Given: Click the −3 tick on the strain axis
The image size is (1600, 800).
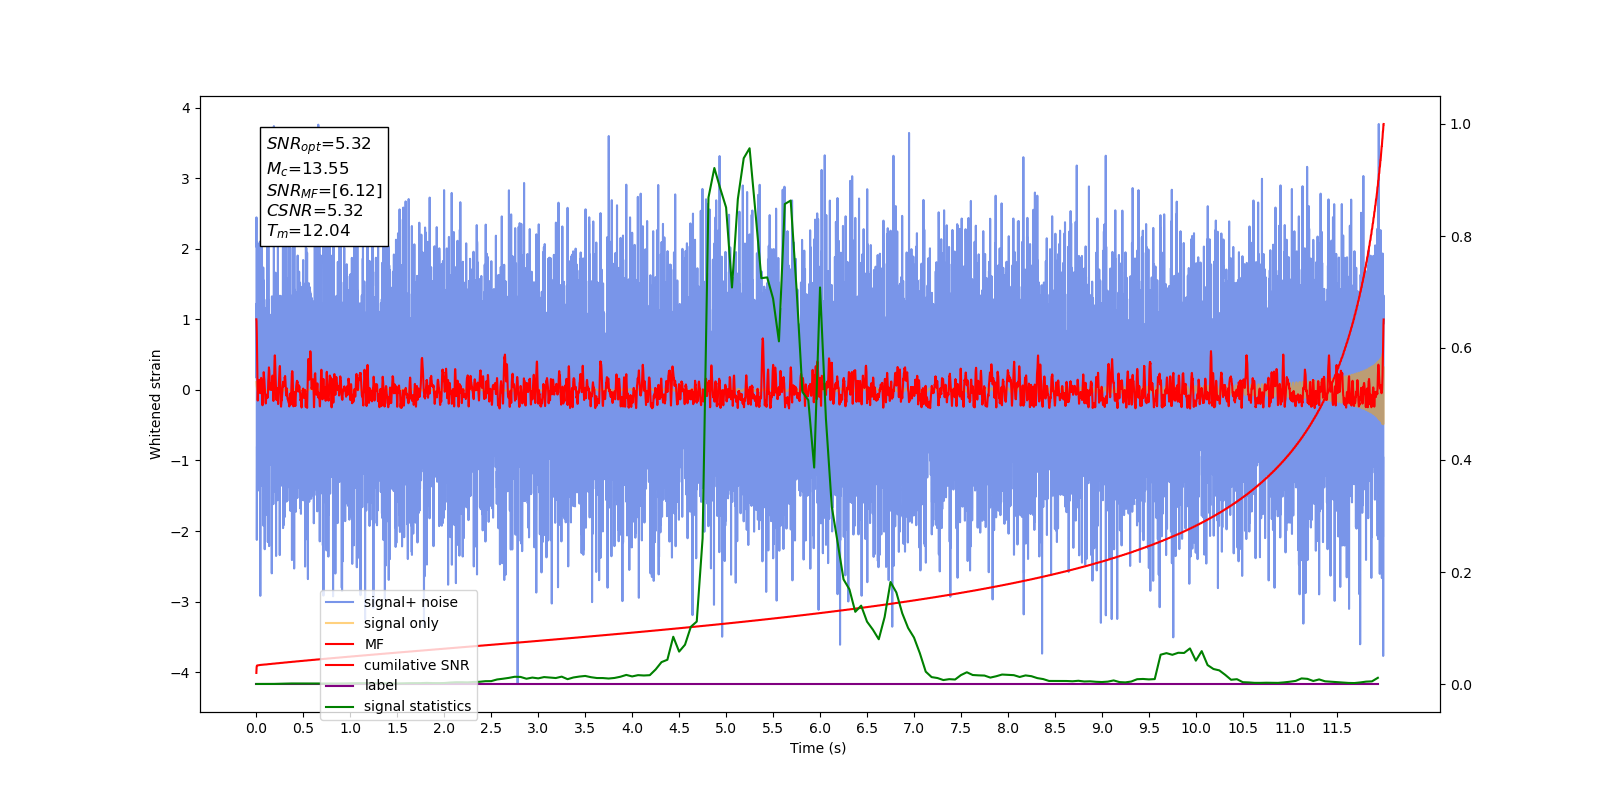Looking at the screenshot, I should pyautogui.click(x=179, y=602).
